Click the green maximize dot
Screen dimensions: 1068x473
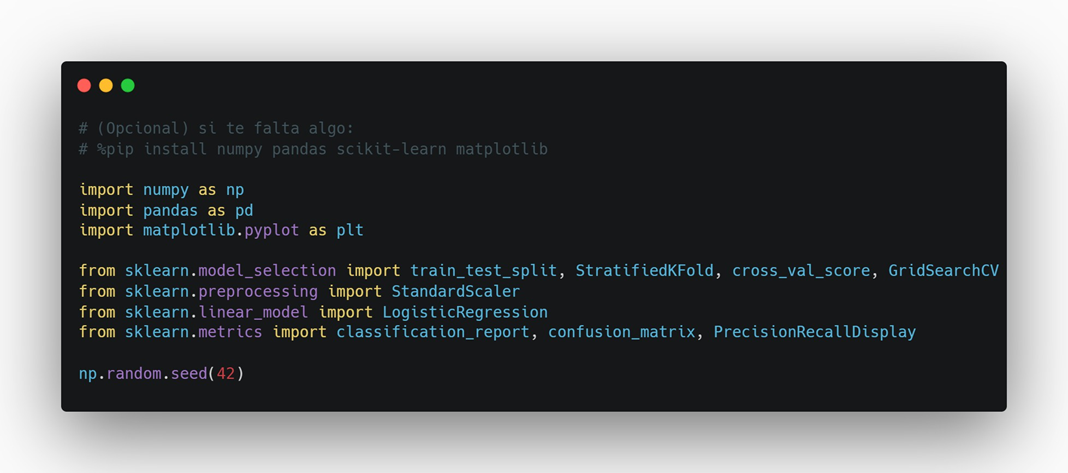click(128, 86)
